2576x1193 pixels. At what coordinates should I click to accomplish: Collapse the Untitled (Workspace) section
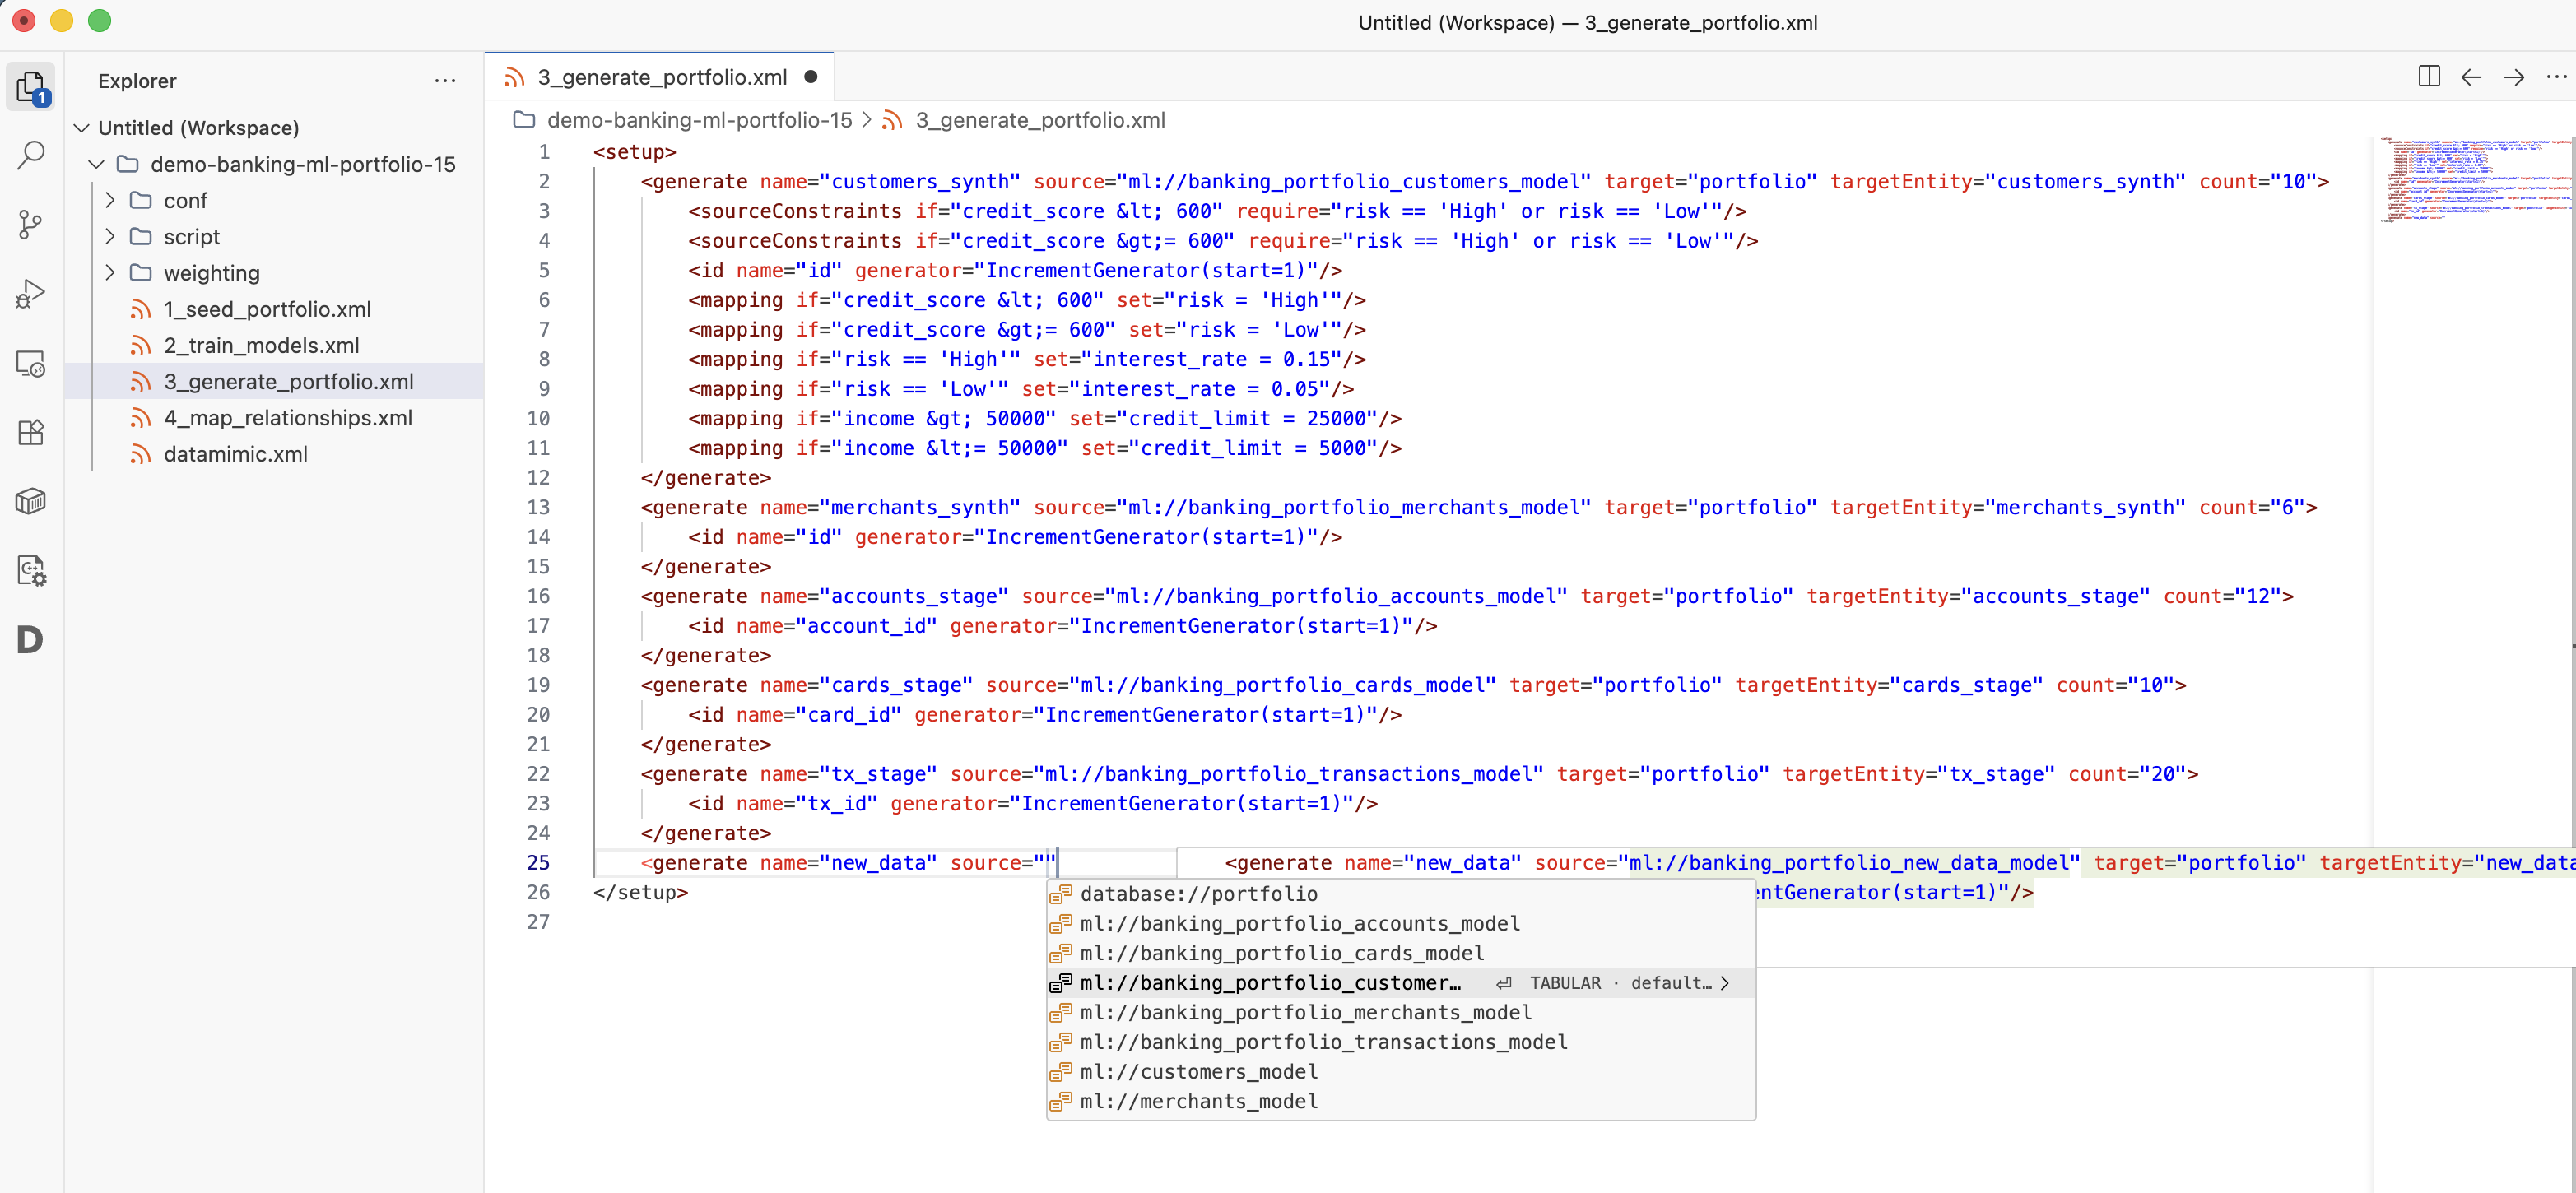coord(82,128)
